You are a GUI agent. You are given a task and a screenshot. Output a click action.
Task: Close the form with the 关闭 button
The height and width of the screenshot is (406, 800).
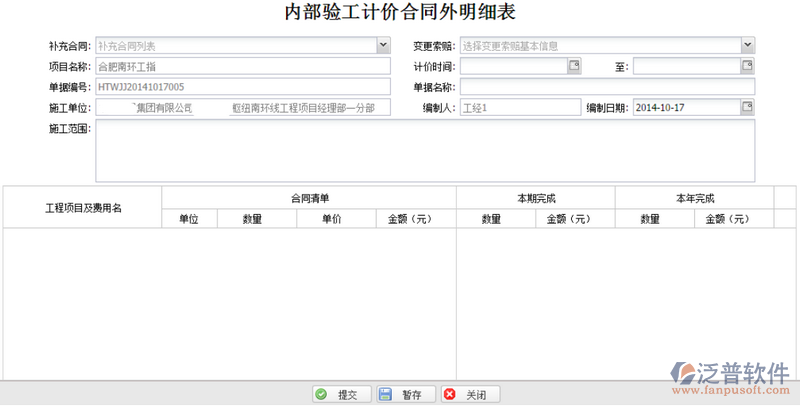[469, 395]
